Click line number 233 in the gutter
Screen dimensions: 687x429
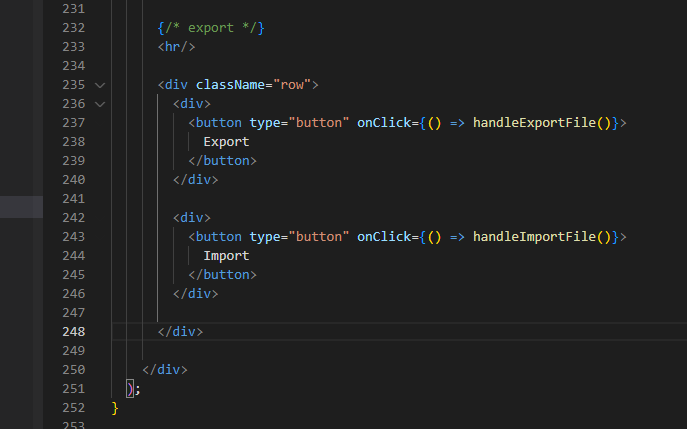tap(74, 46)
